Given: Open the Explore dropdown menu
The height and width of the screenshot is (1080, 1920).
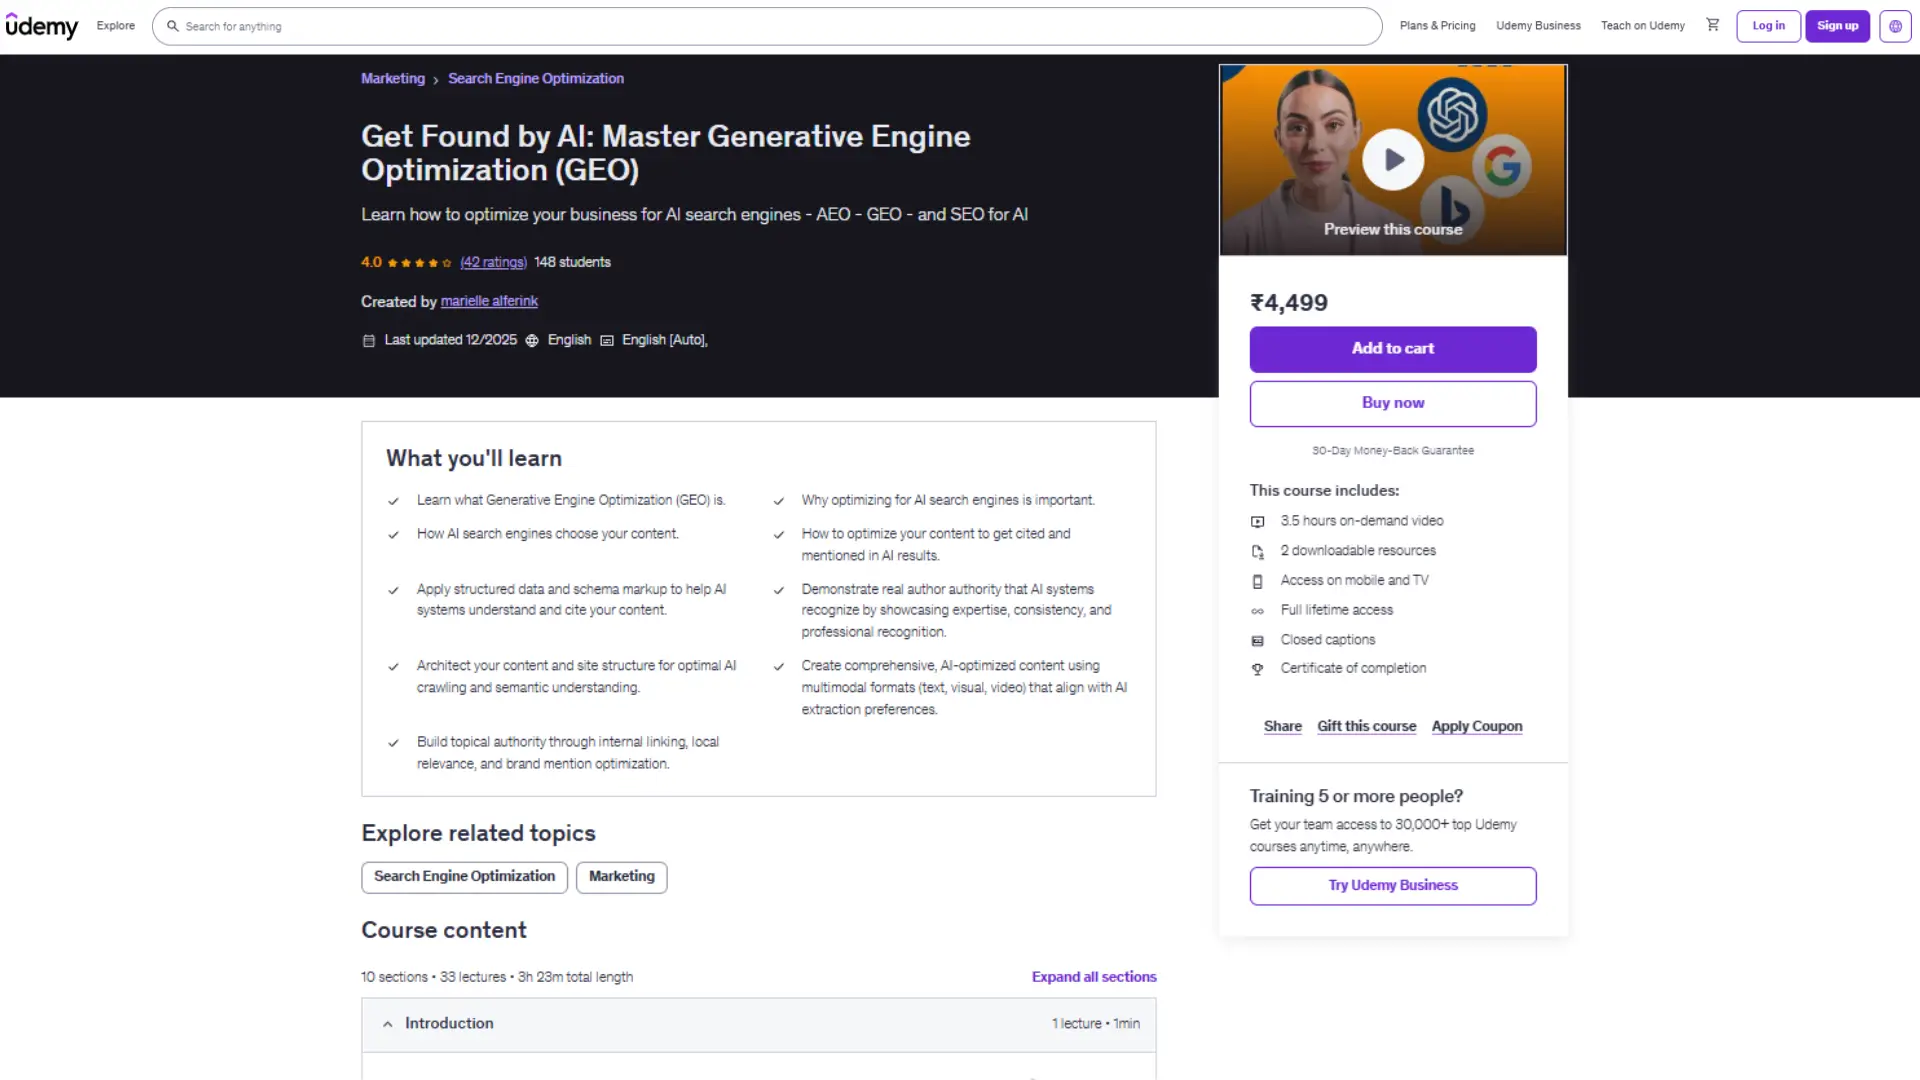Looking at the screenshot, I should [115, 26].
